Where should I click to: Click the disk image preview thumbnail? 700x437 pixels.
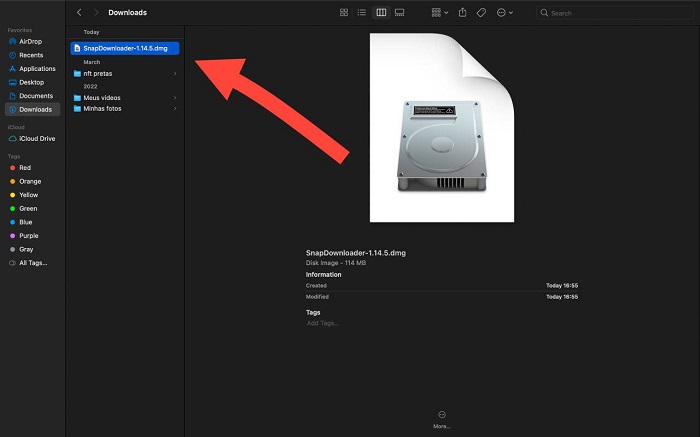click(442, 128)
